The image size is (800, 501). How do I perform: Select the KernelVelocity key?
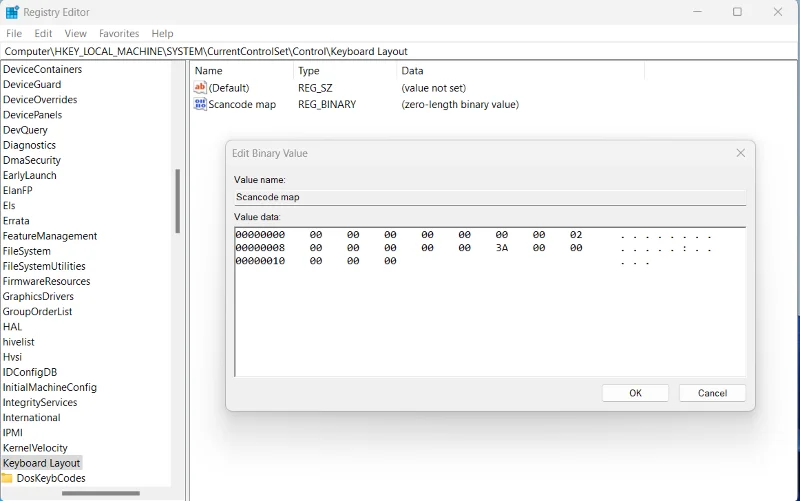(35, 448)
